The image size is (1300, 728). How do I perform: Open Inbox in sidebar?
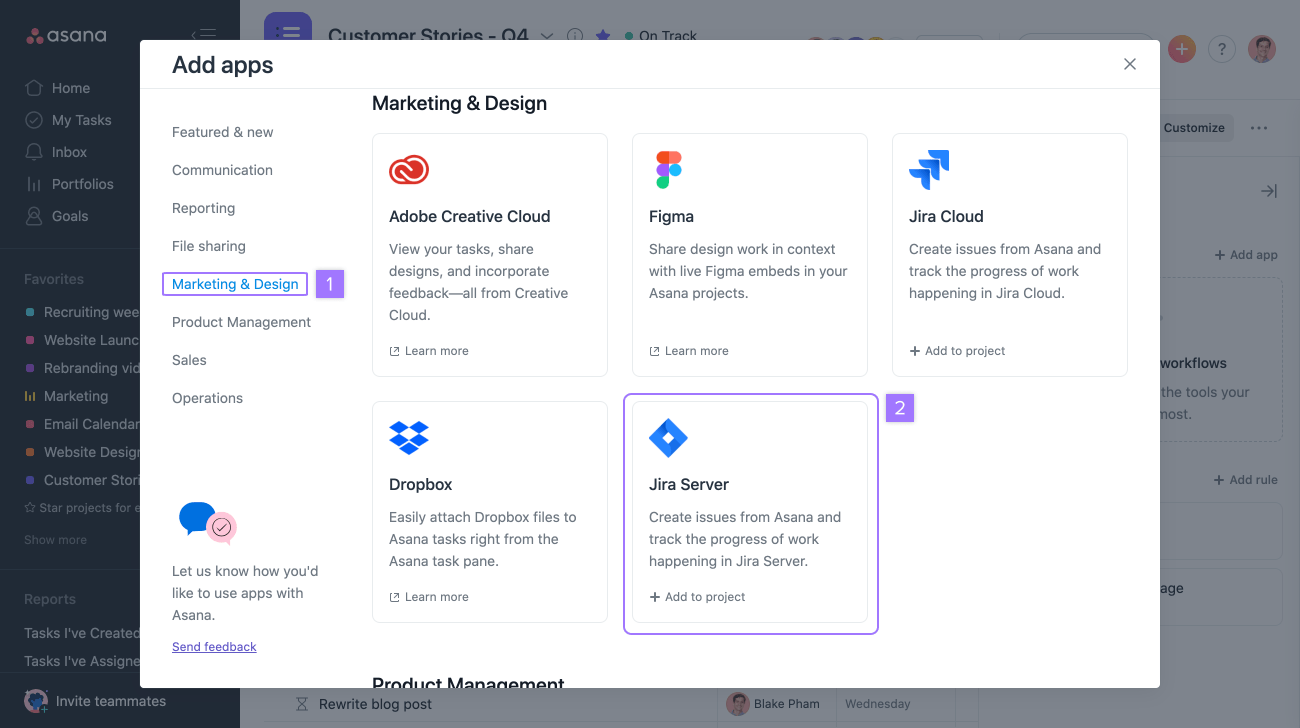[x=56, y=152]
